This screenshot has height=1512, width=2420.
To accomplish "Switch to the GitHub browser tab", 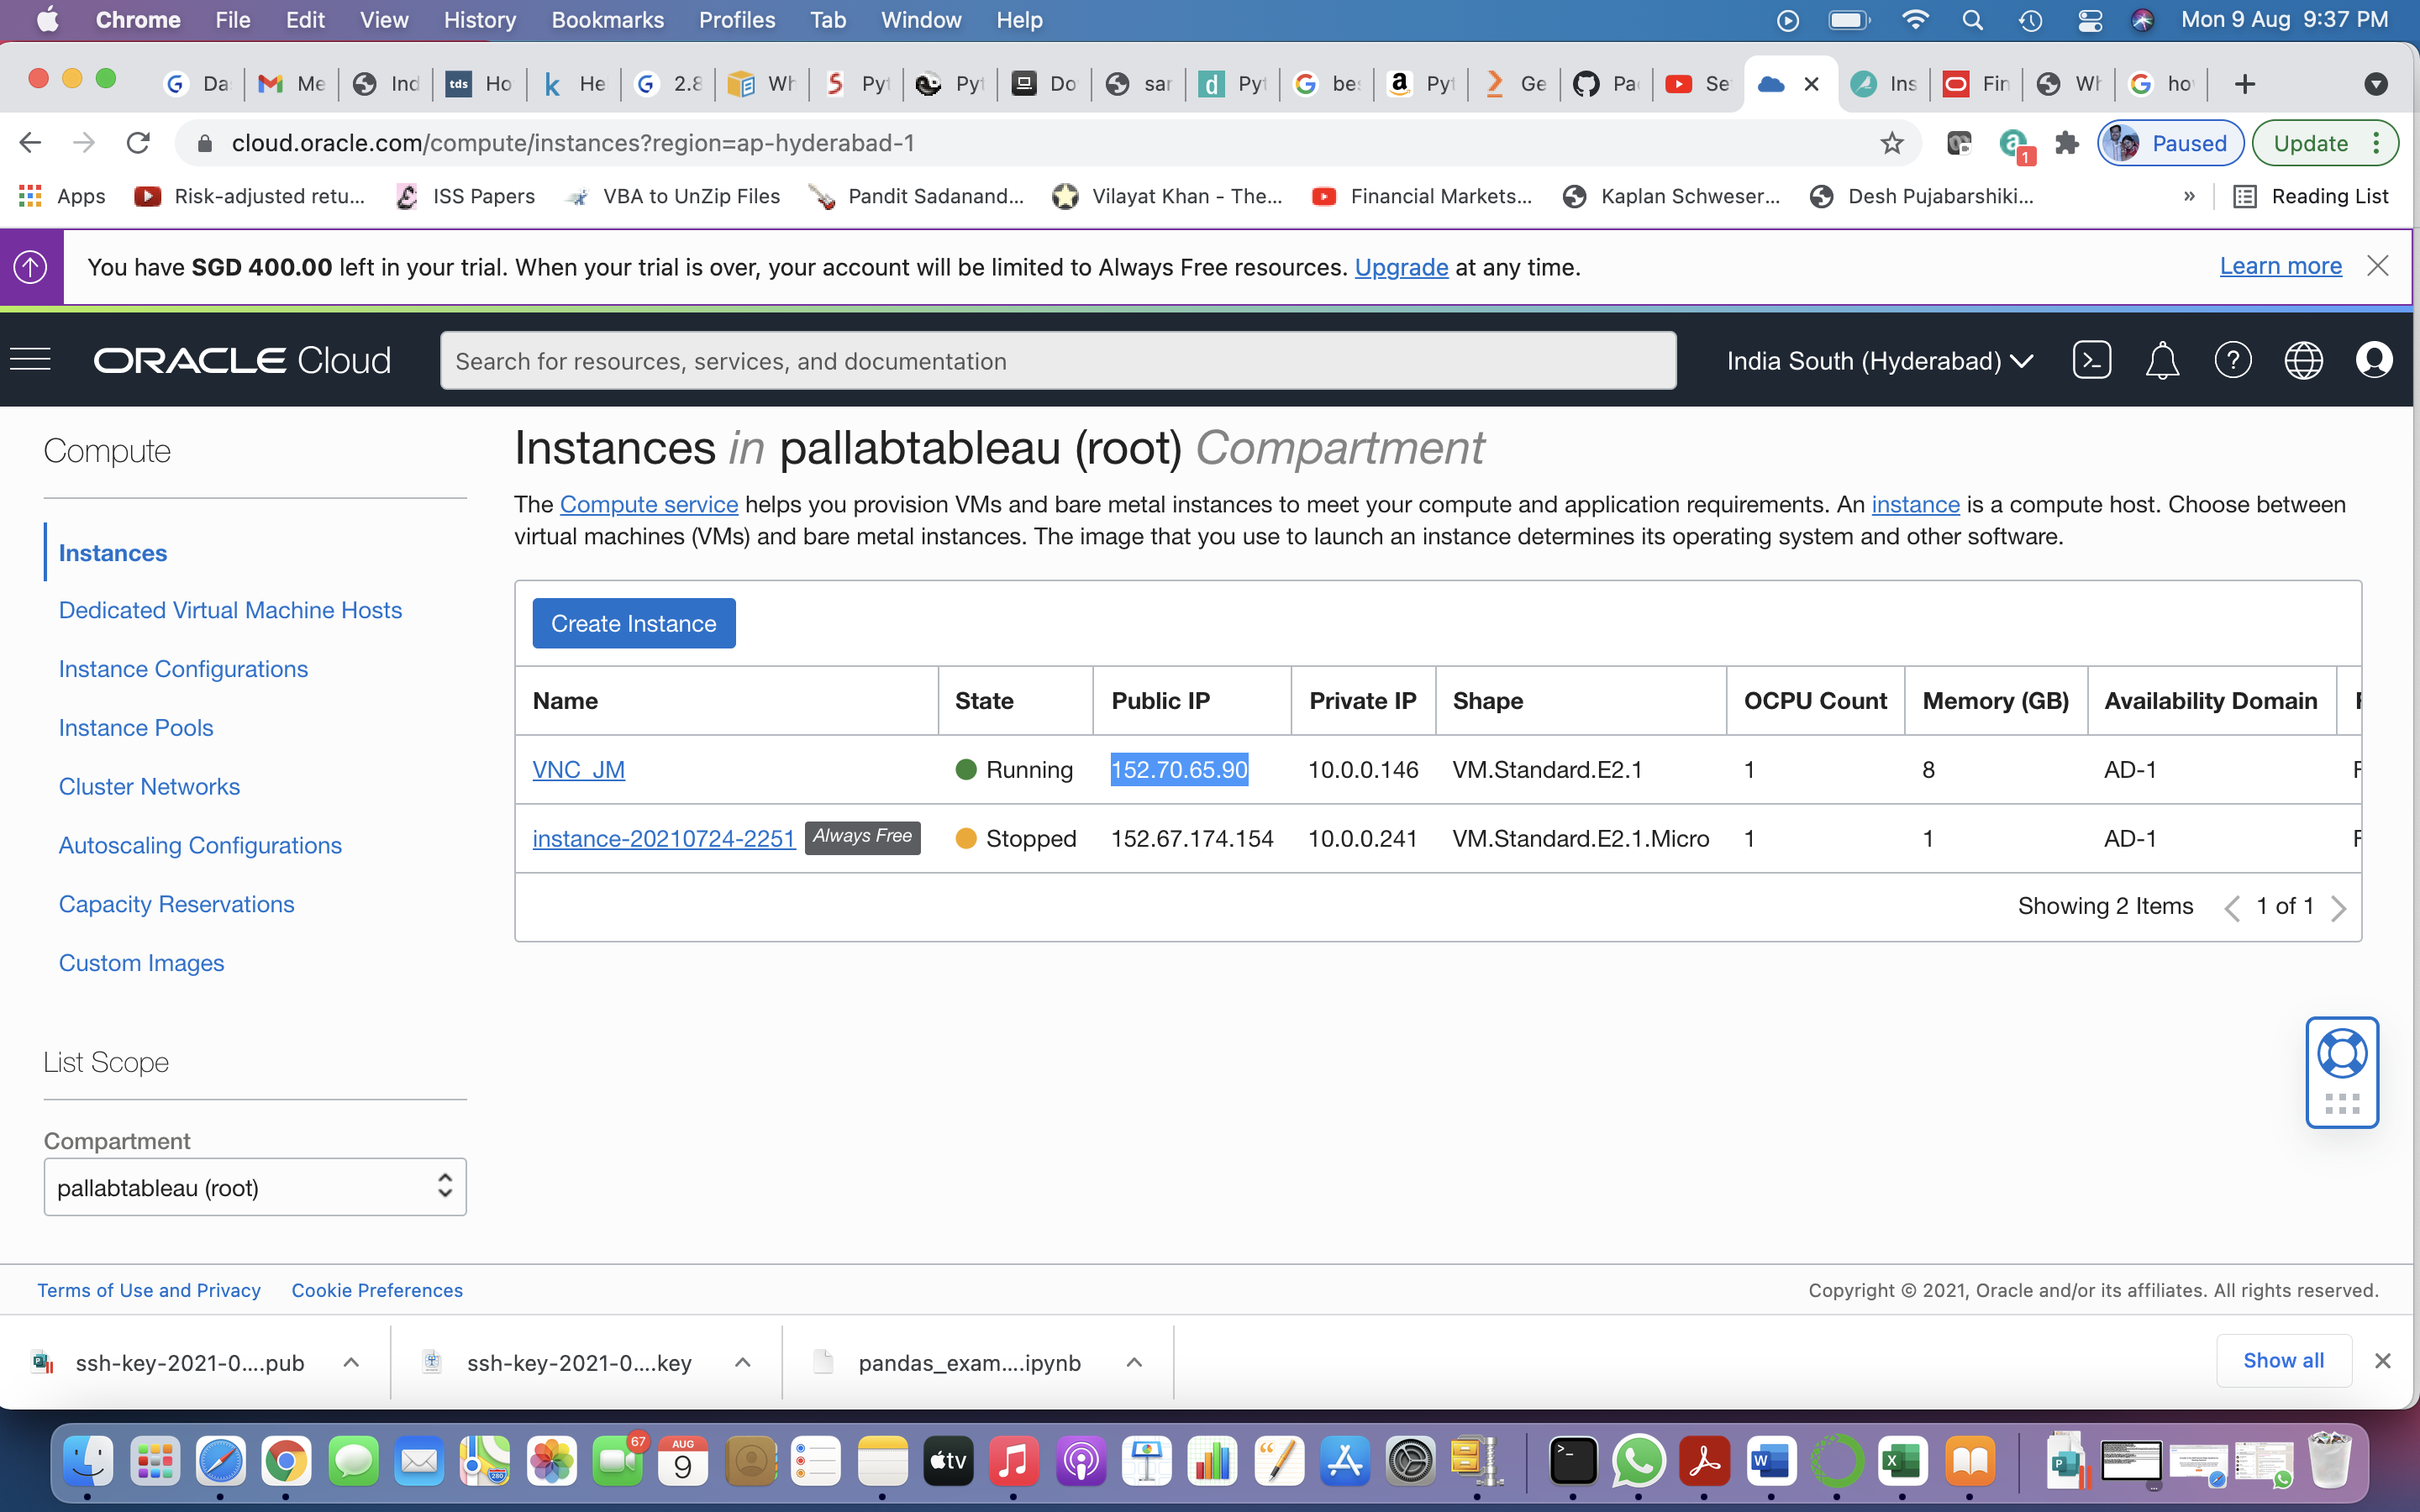I will click(1605, 84).
